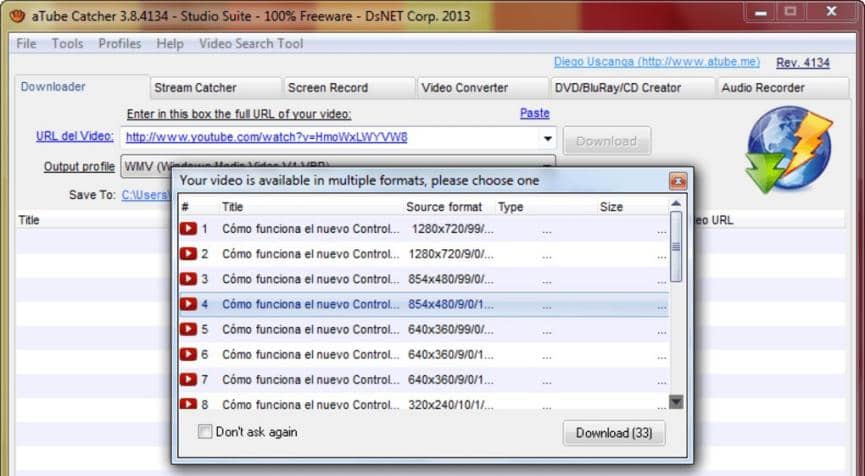Image resolution: width=865 pixels, height=476 pixels.
Task: Select row 2 with format 1280x720/9/0/
Action: (x=424, y=254)
